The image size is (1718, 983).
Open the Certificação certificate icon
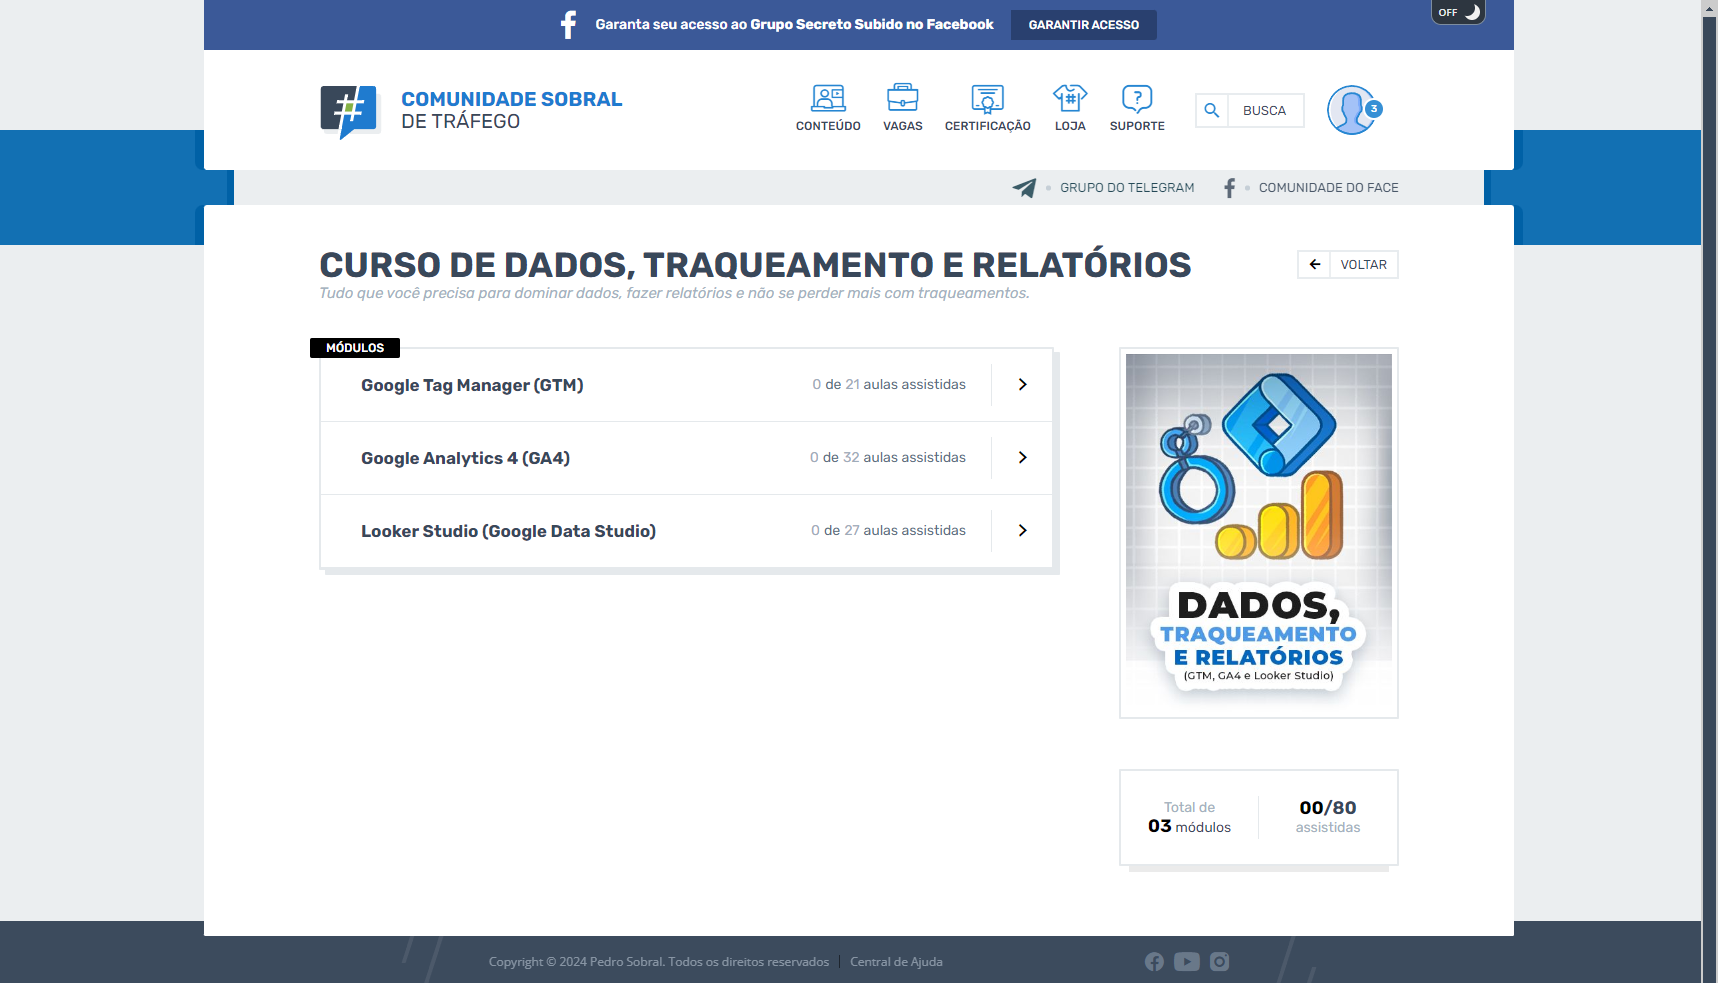pyautogui.click(x=987, y=99)
